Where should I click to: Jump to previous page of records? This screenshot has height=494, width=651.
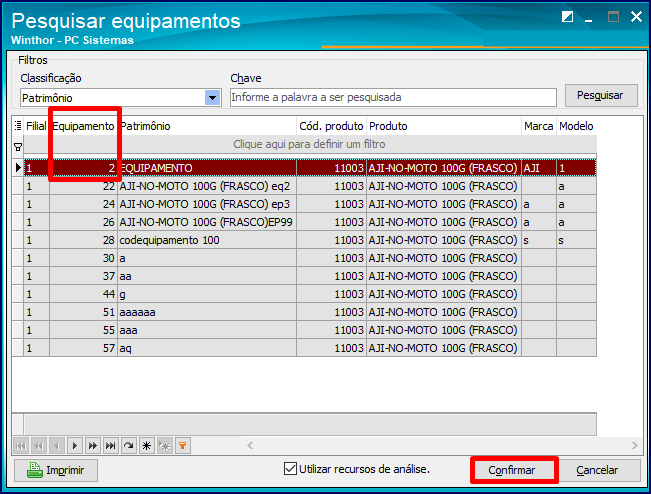[x=39, y=446]
